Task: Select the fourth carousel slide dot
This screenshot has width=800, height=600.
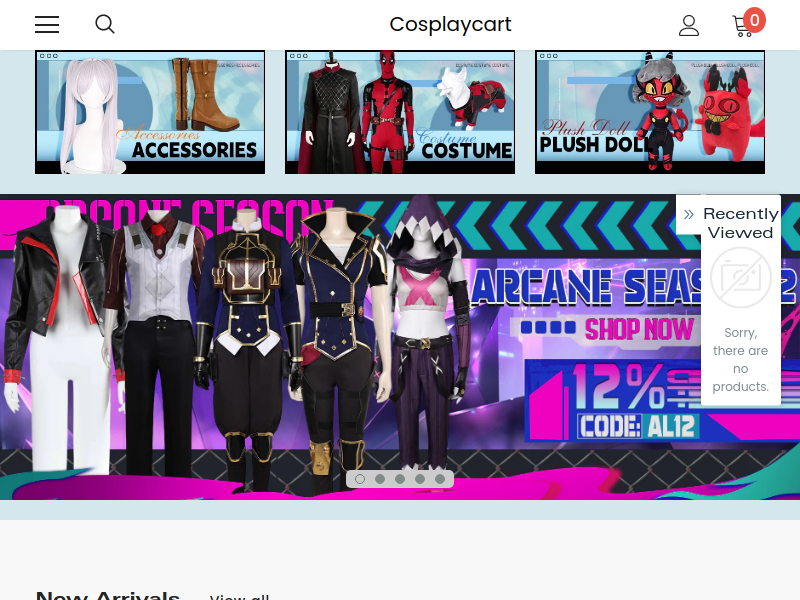Action: [420, 479]
